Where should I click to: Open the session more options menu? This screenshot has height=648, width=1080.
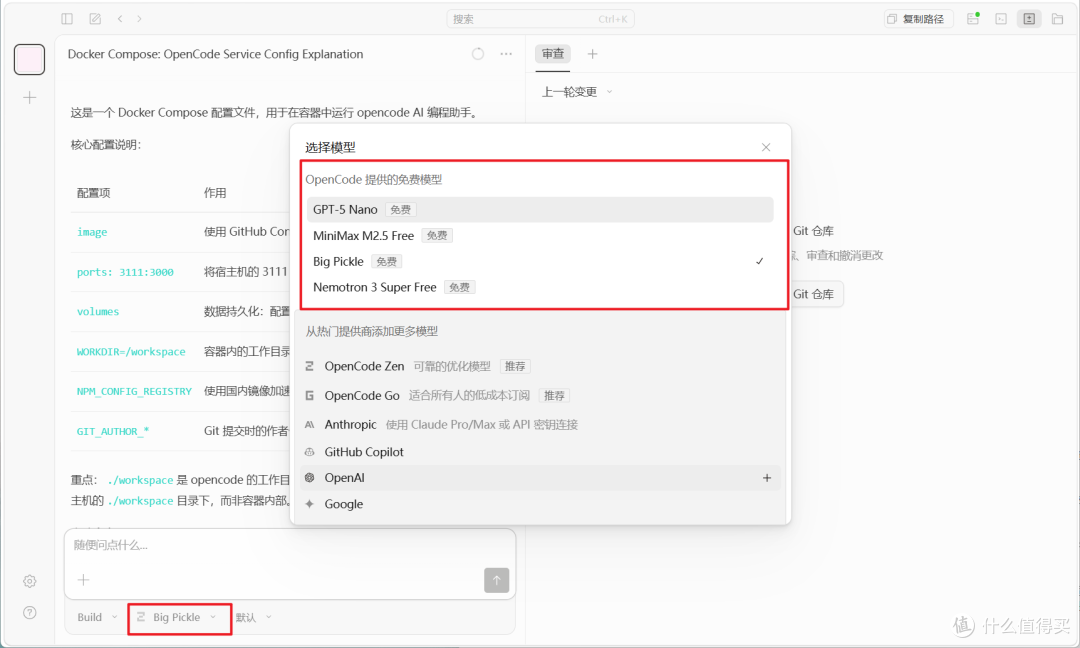click(506, 54)
